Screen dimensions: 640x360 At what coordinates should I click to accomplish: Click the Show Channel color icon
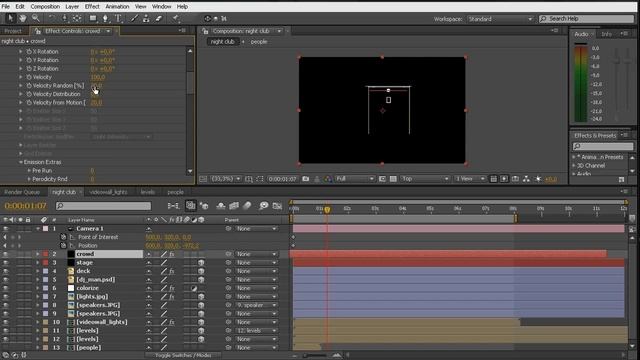328,179
